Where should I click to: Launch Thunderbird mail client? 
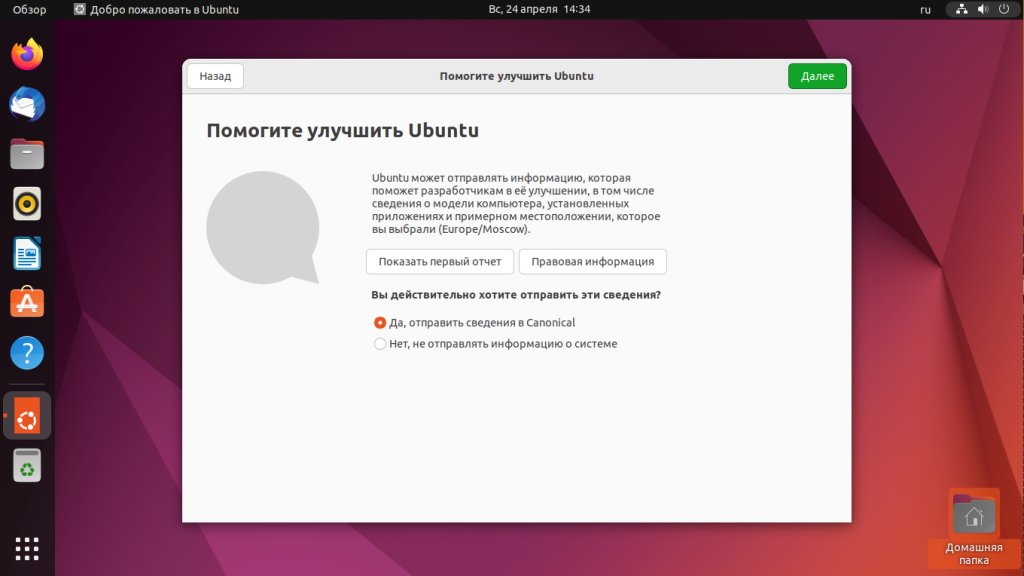(27, 103)
